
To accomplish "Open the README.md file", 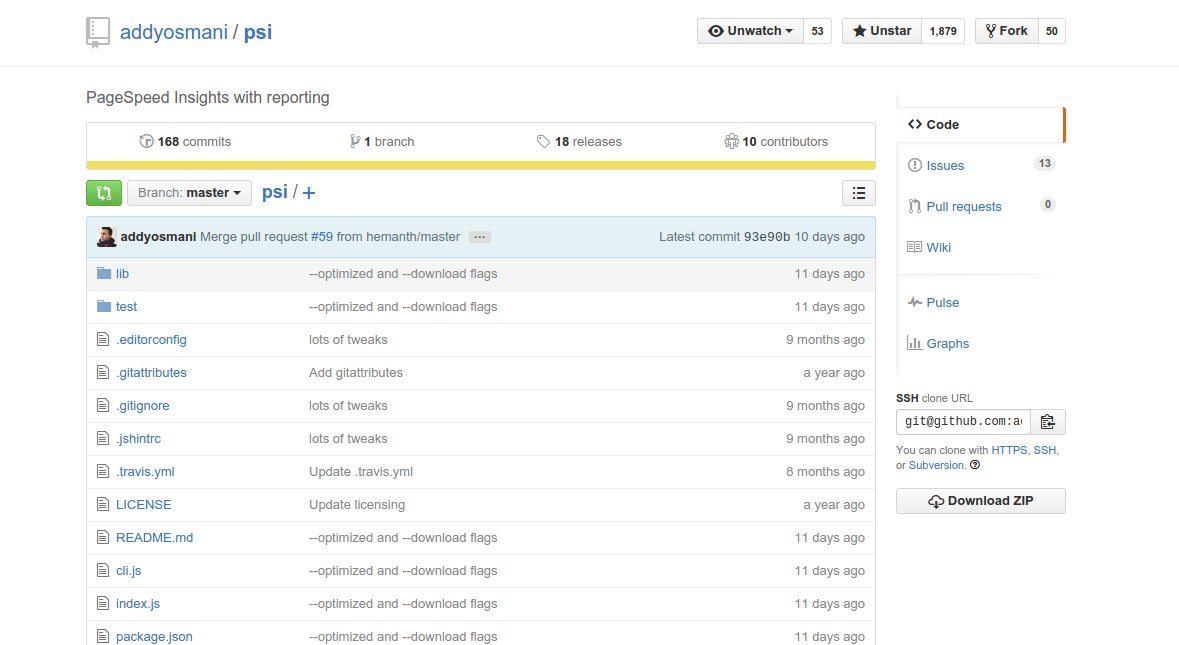I will [154, 538].
